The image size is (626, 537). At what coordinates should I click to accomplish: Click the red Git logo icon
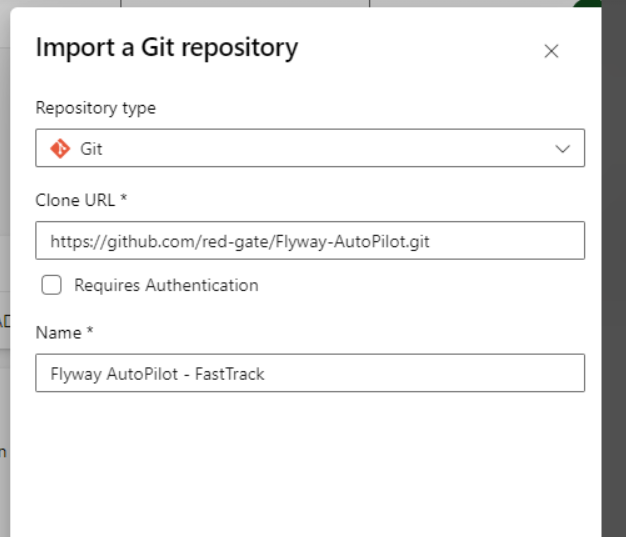(x=60, y=148)
